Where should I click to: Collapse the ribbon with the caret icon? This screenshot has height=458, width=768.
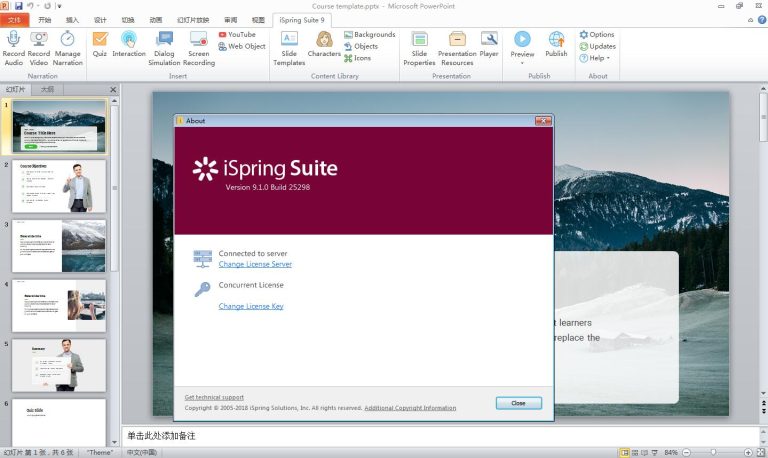click(x=750, y=20)
